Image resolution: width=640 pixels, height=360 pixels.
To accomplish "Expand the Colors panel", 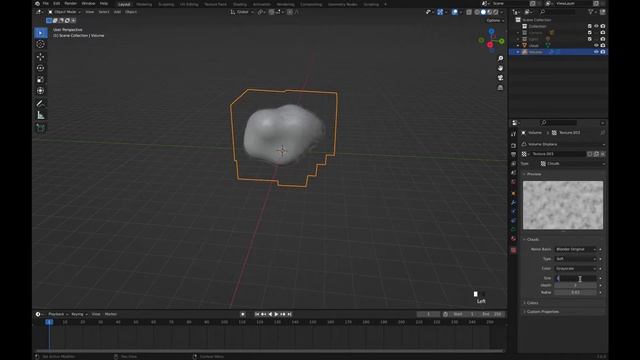I will 532,303.
